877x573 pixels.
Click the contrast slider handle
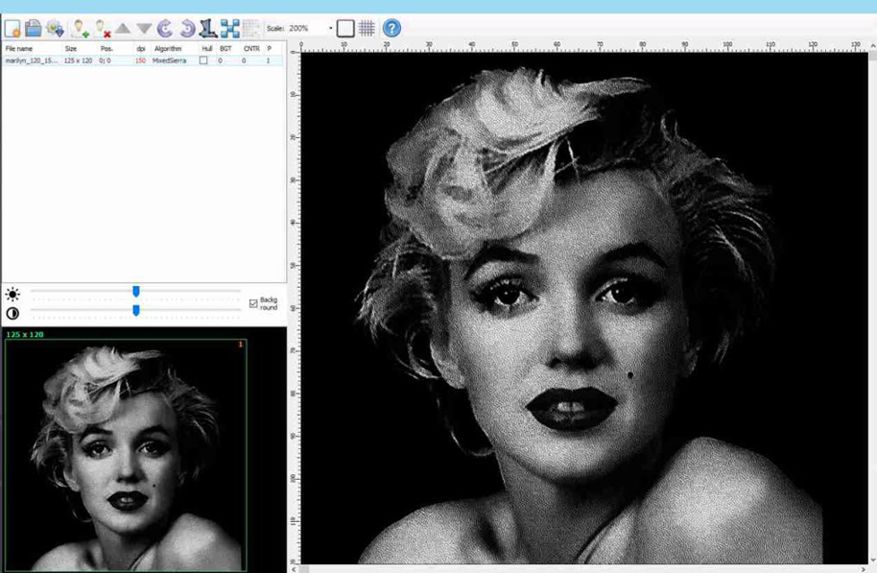(136, 310)
